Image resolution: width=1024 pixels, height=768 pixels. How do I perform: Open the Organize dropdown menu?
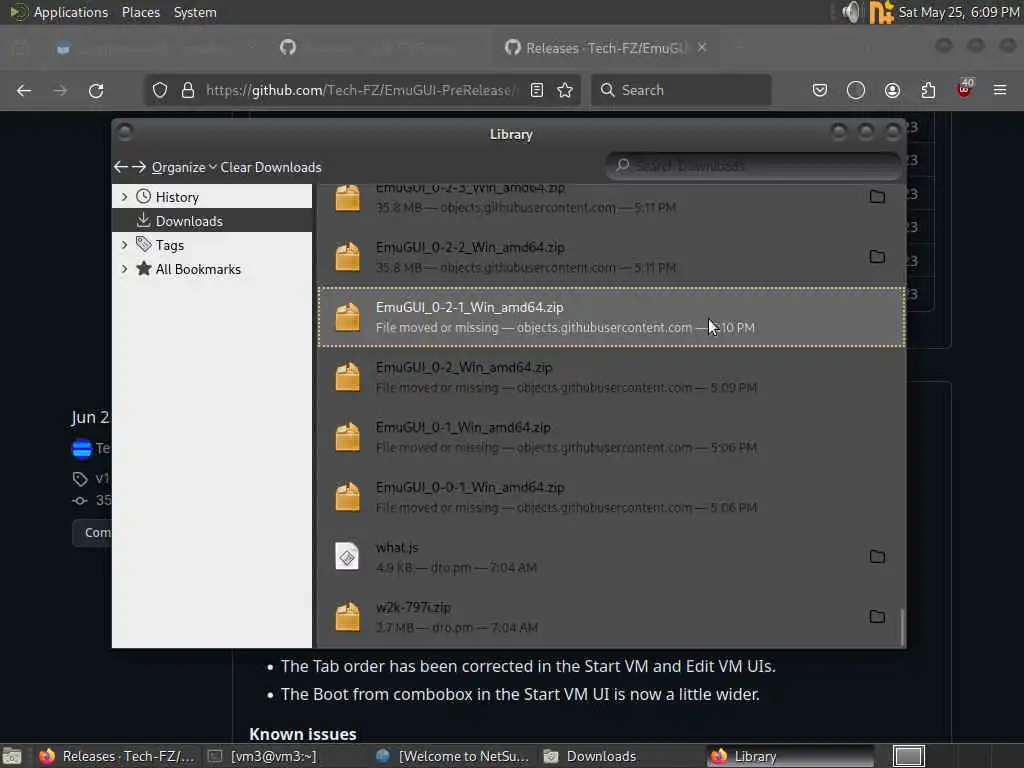tap(184, 167)
